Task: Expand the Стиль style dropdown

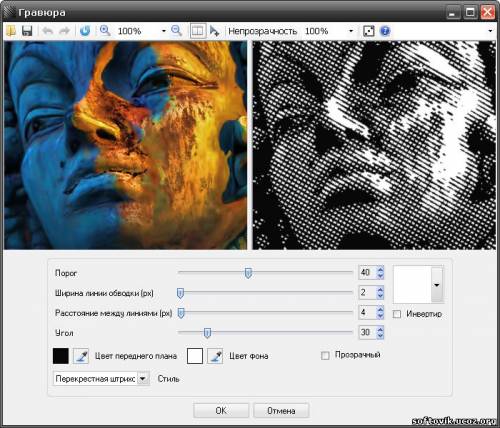Action: [143, 379]
